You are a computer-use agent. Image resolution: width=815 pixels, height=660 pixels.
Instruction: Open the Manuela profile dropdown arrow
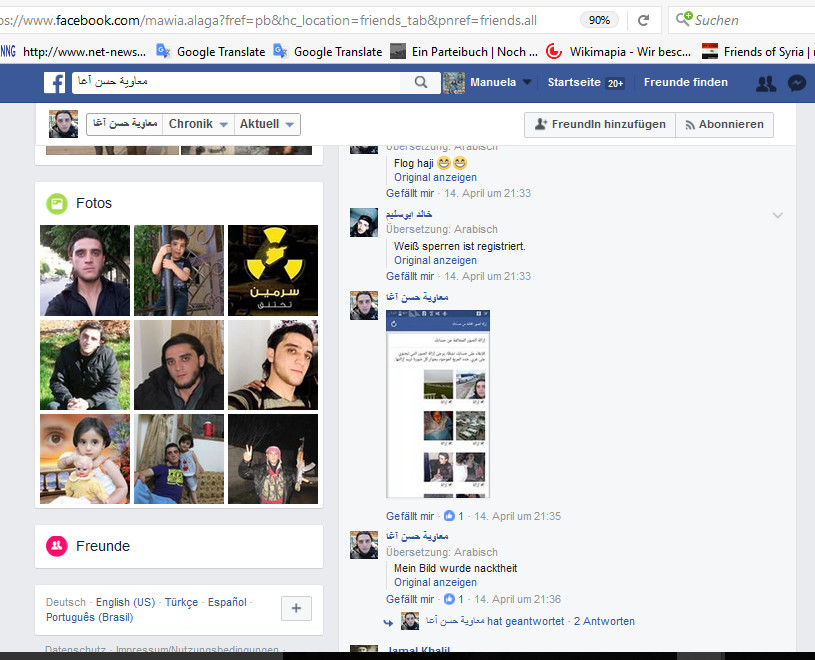pos(528,83)
